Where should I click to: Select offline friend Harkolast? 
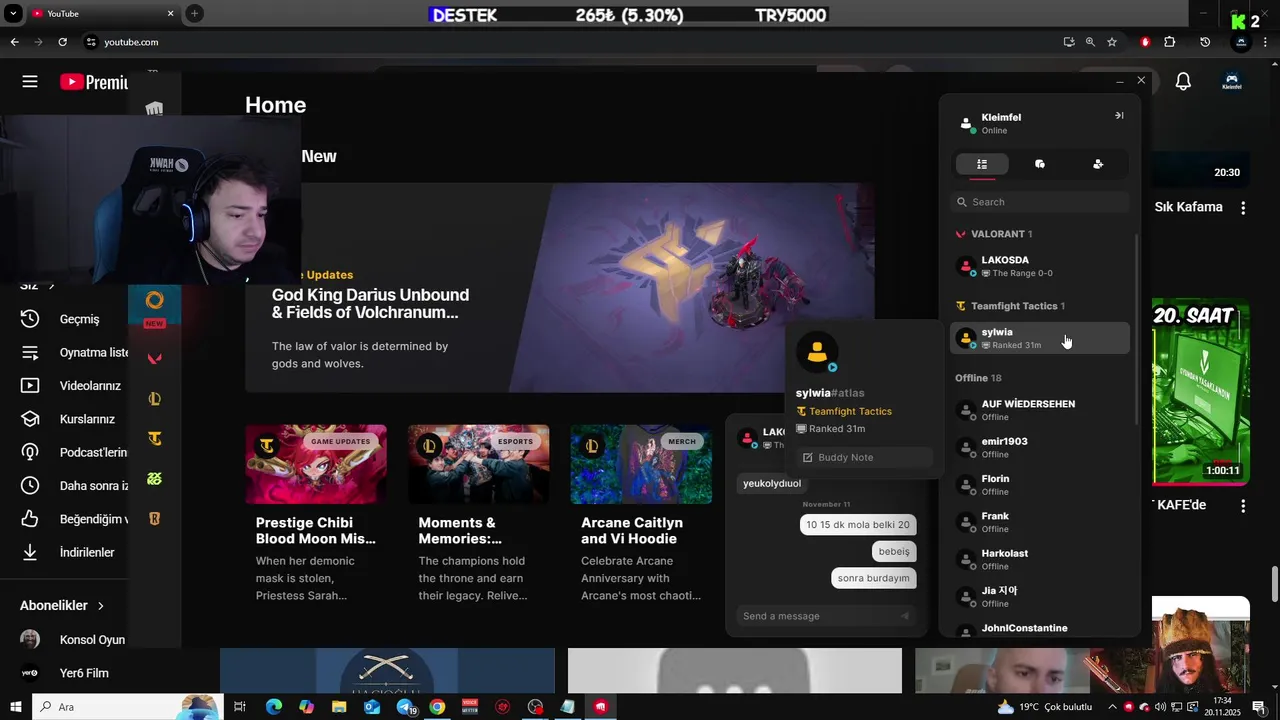(1040, 559)
